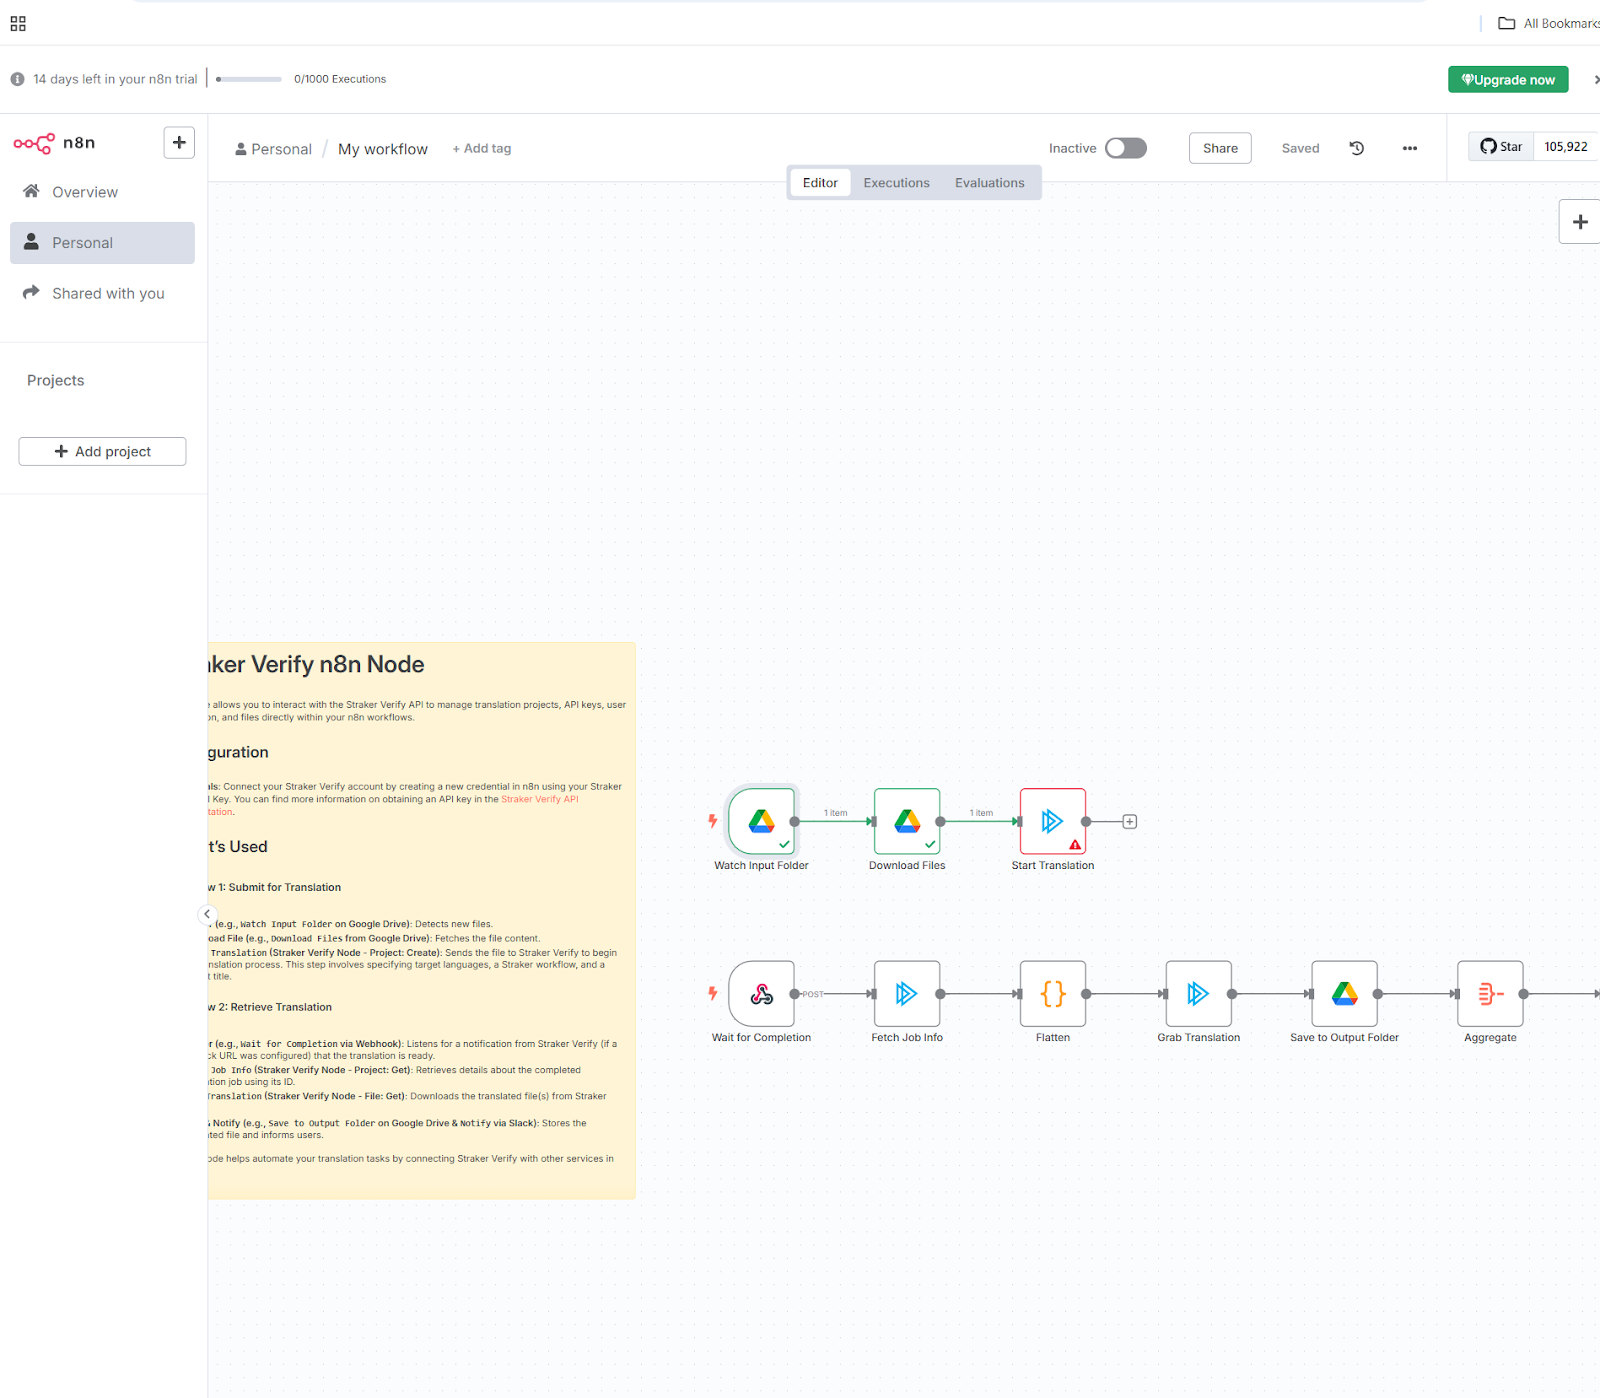Click the Share button
The height and width of the screenshot is (1398, 1600).
1220,148
